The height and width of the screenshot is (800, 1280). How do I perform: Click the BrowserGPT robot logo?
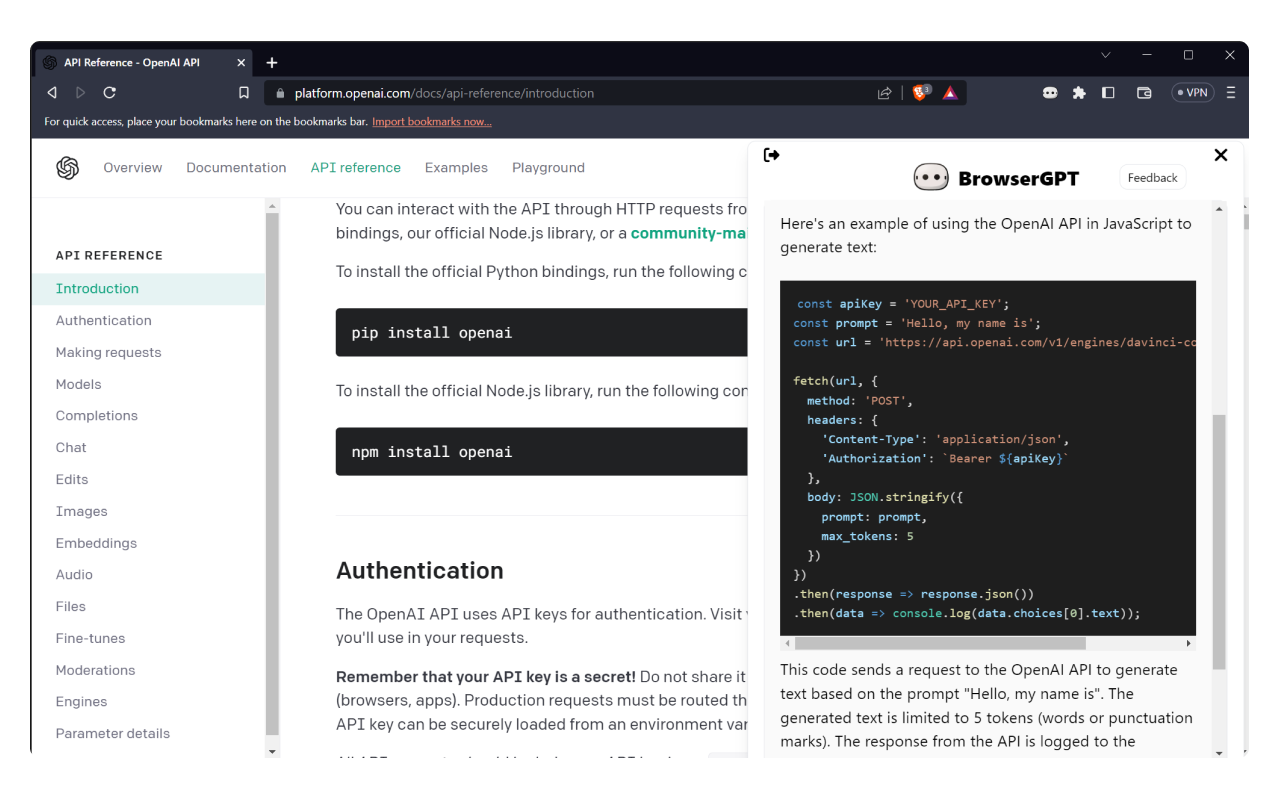point(931,178)
